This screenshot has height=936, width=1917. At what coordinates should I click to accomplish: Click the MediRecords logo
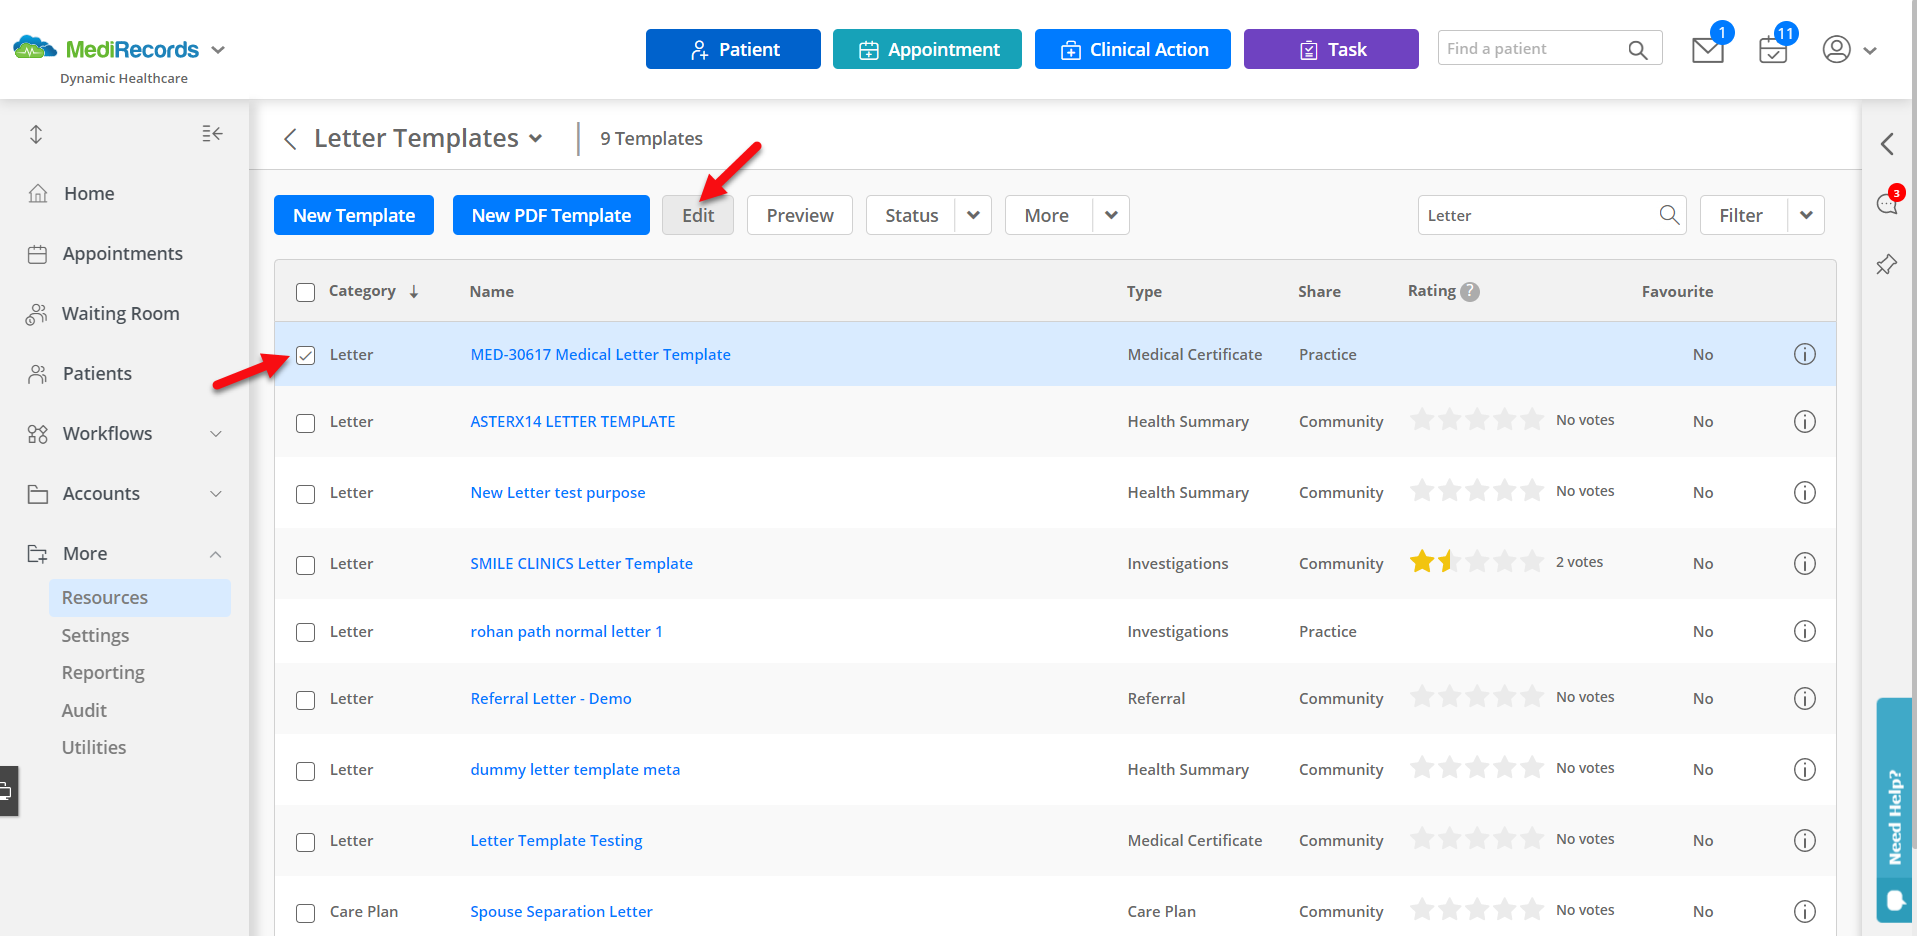[x=106, y=49]
